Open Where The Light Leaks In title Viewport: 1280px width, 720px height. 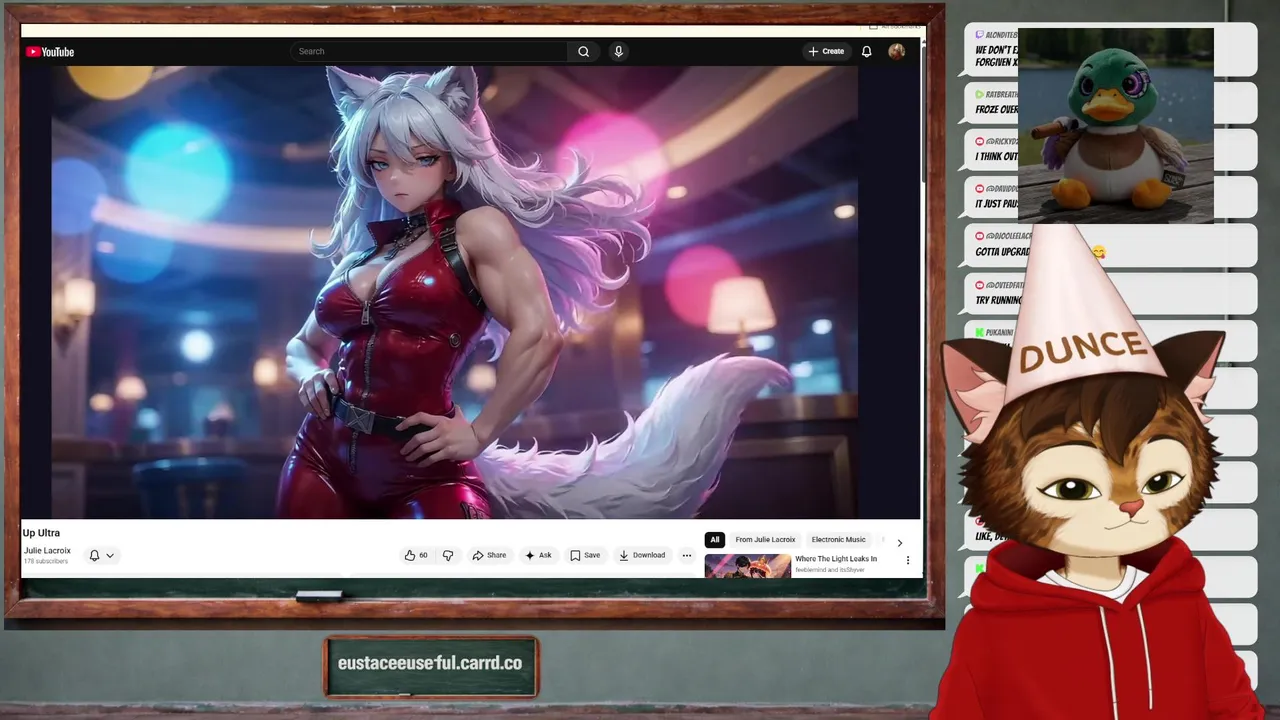coord(836,559)
